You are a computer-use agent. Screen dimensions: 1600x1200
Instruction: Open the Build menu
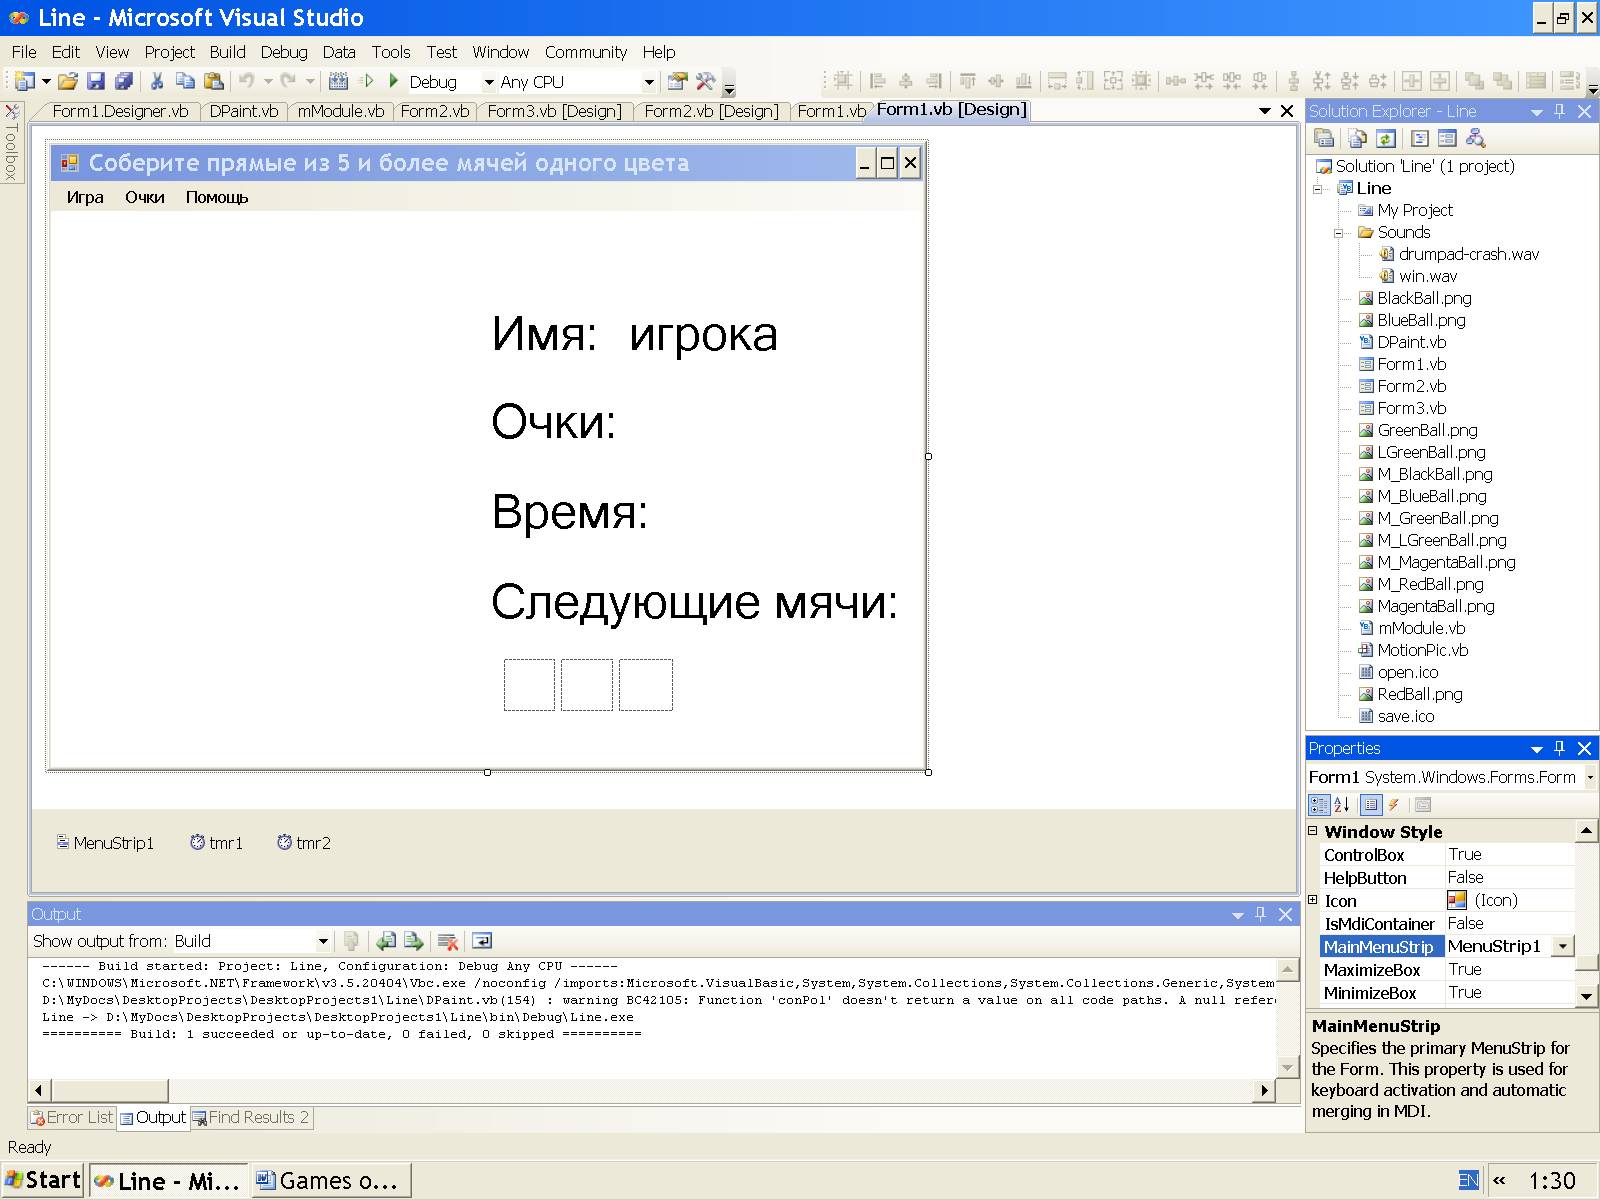[x=227, y=52]
